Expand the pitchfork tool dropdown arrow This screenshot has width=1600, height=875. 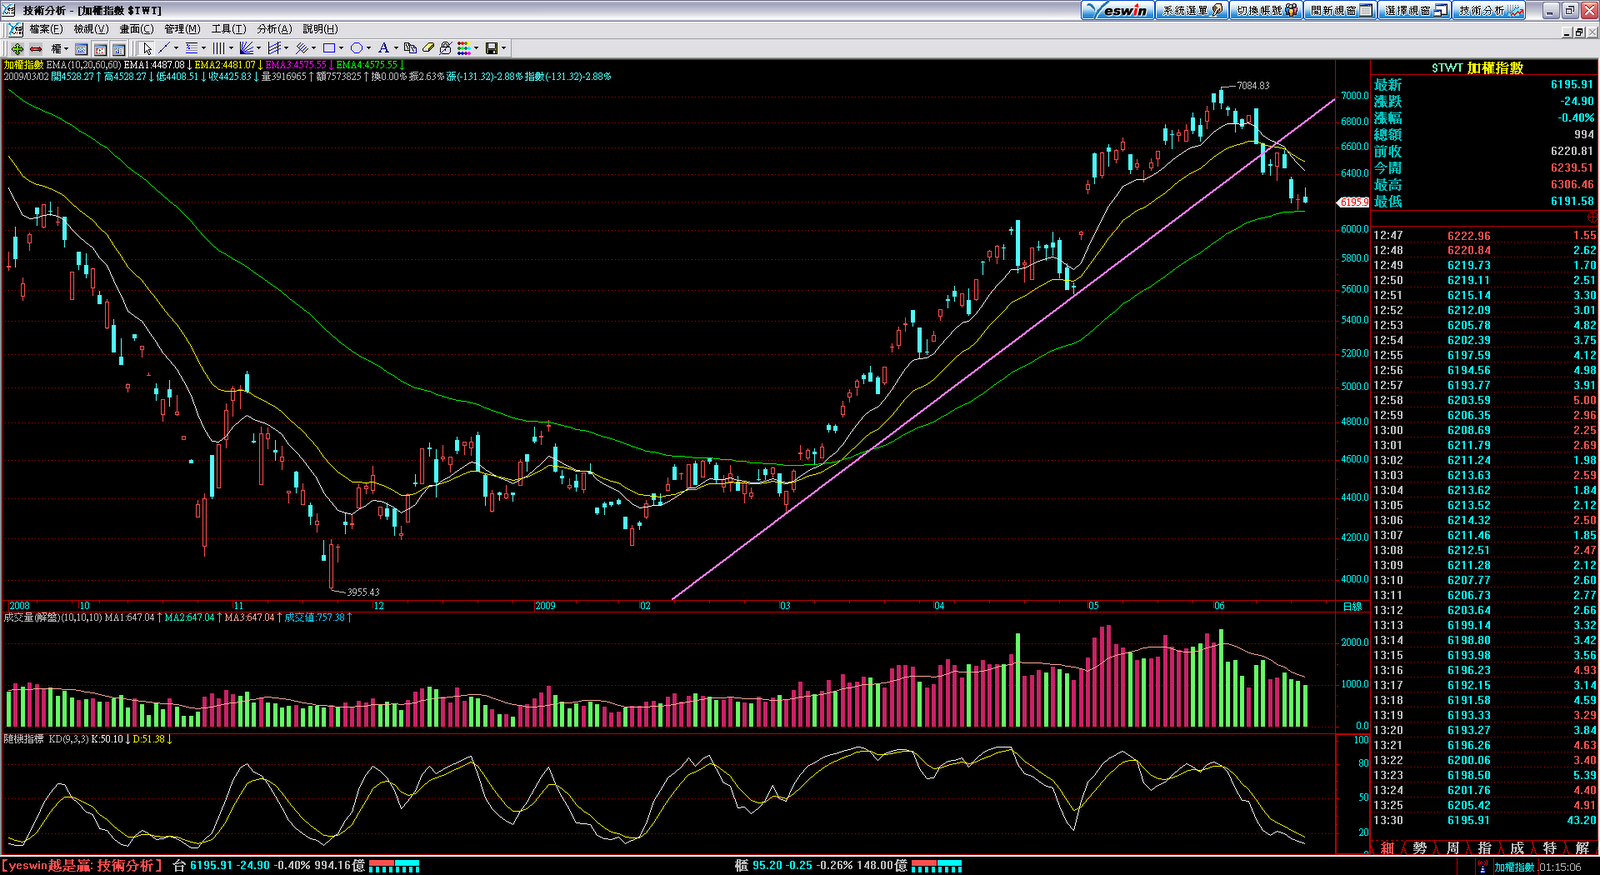click(286, 48)
